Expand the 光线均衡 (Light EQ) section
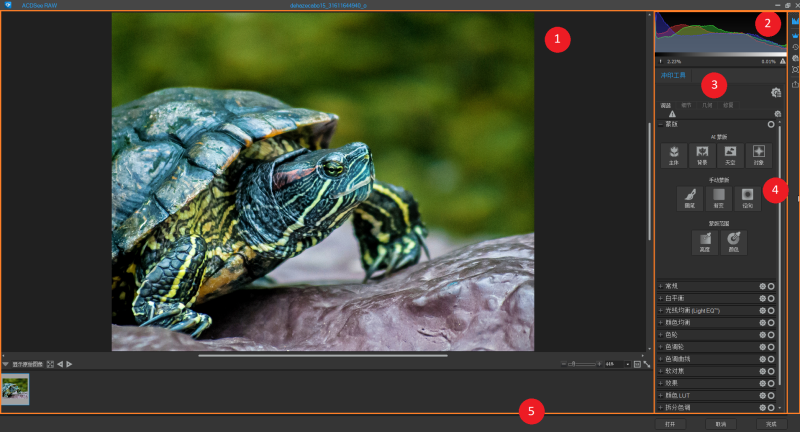 click(660, 310)
